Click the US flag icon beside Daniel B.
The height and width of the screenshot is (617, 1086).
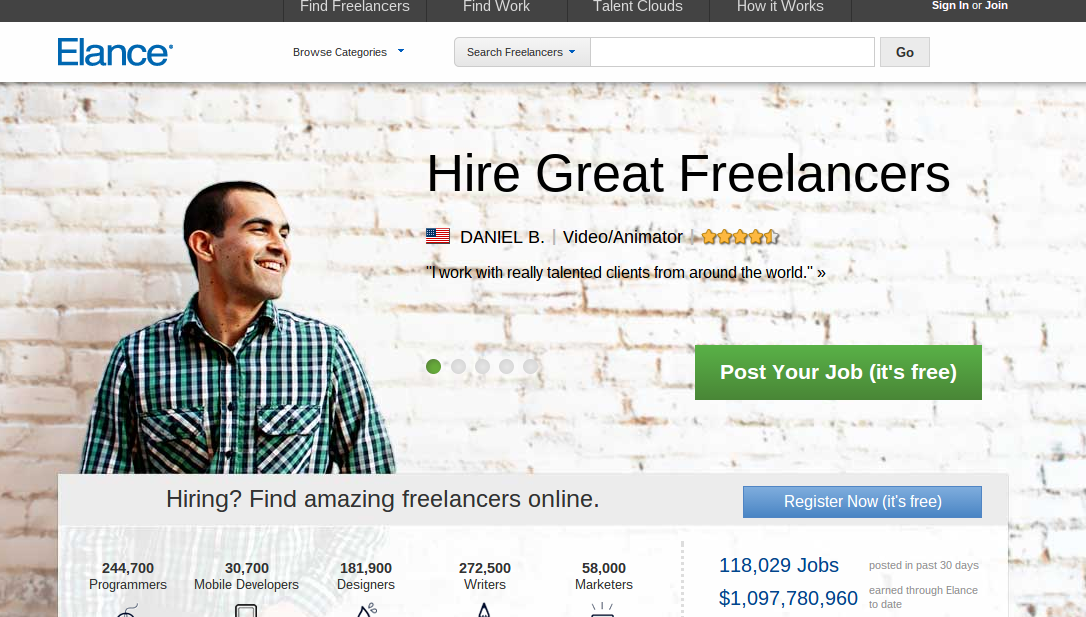coord(438,237)
